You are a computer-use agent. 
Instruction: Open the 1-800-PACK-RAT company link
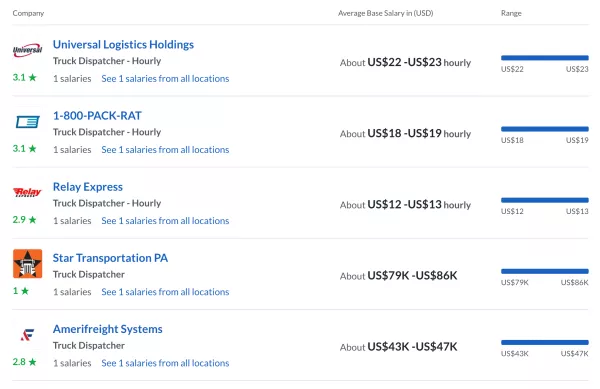pos(97,116)
